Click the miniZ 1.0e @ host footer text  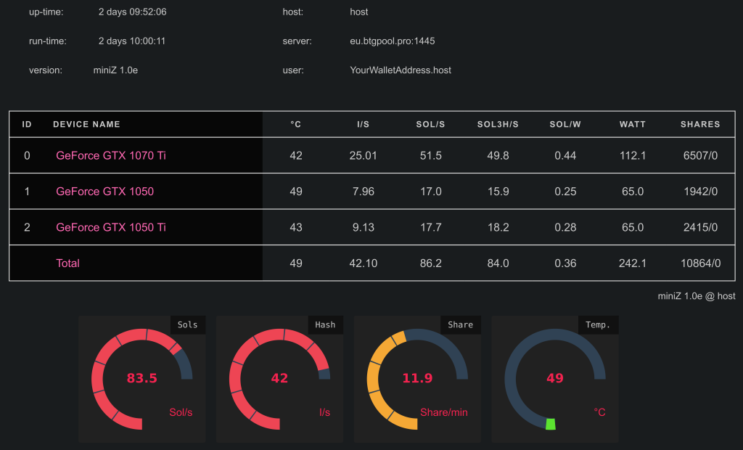pos(696,296)
